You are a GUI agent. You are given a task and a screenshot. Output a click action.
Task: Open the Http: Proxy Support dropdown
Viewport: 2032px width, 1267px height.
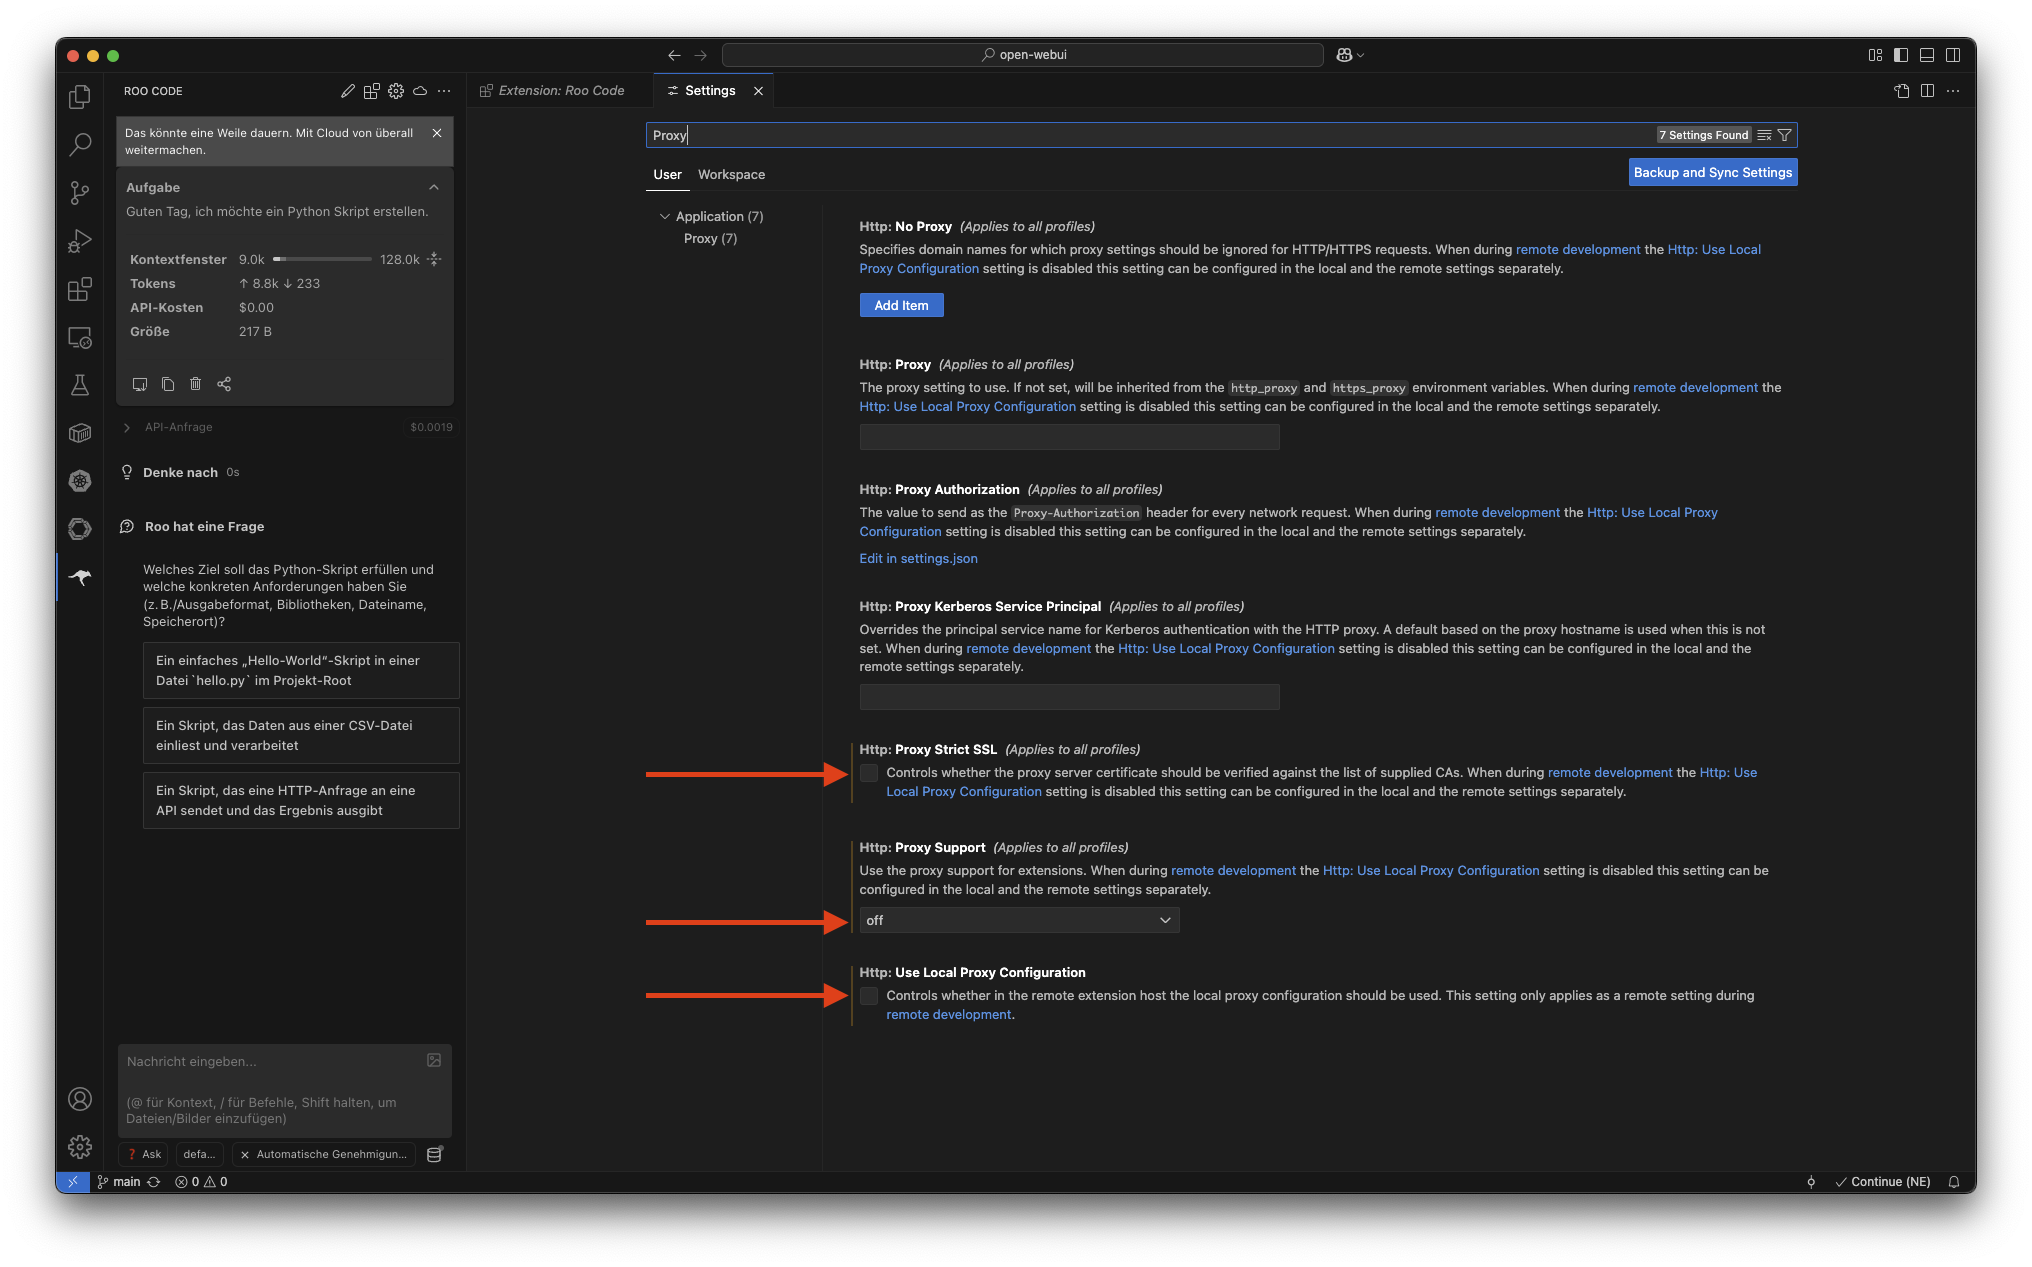(1019, 920)
